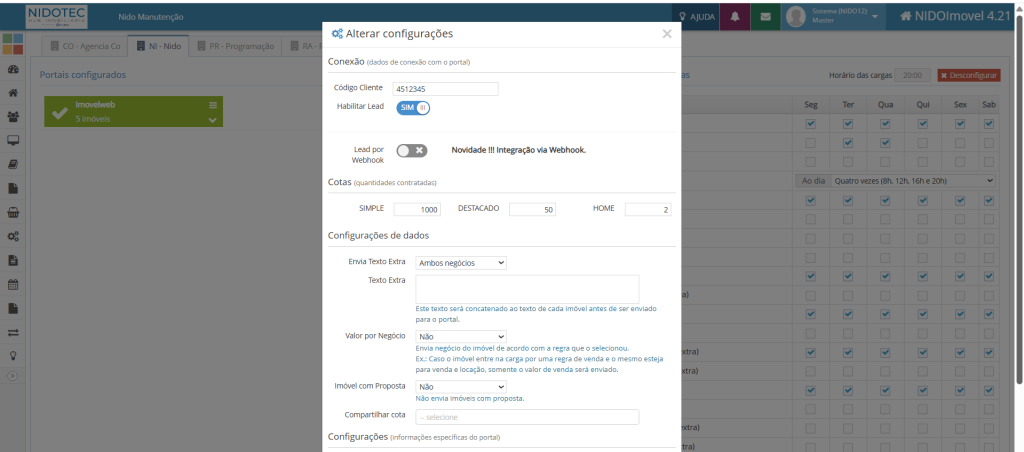Image resolution: width=1024 pixels, height=452 pixels.
Task: Uncheck the first Seg checkbox
Action: [x=810, y=124]
